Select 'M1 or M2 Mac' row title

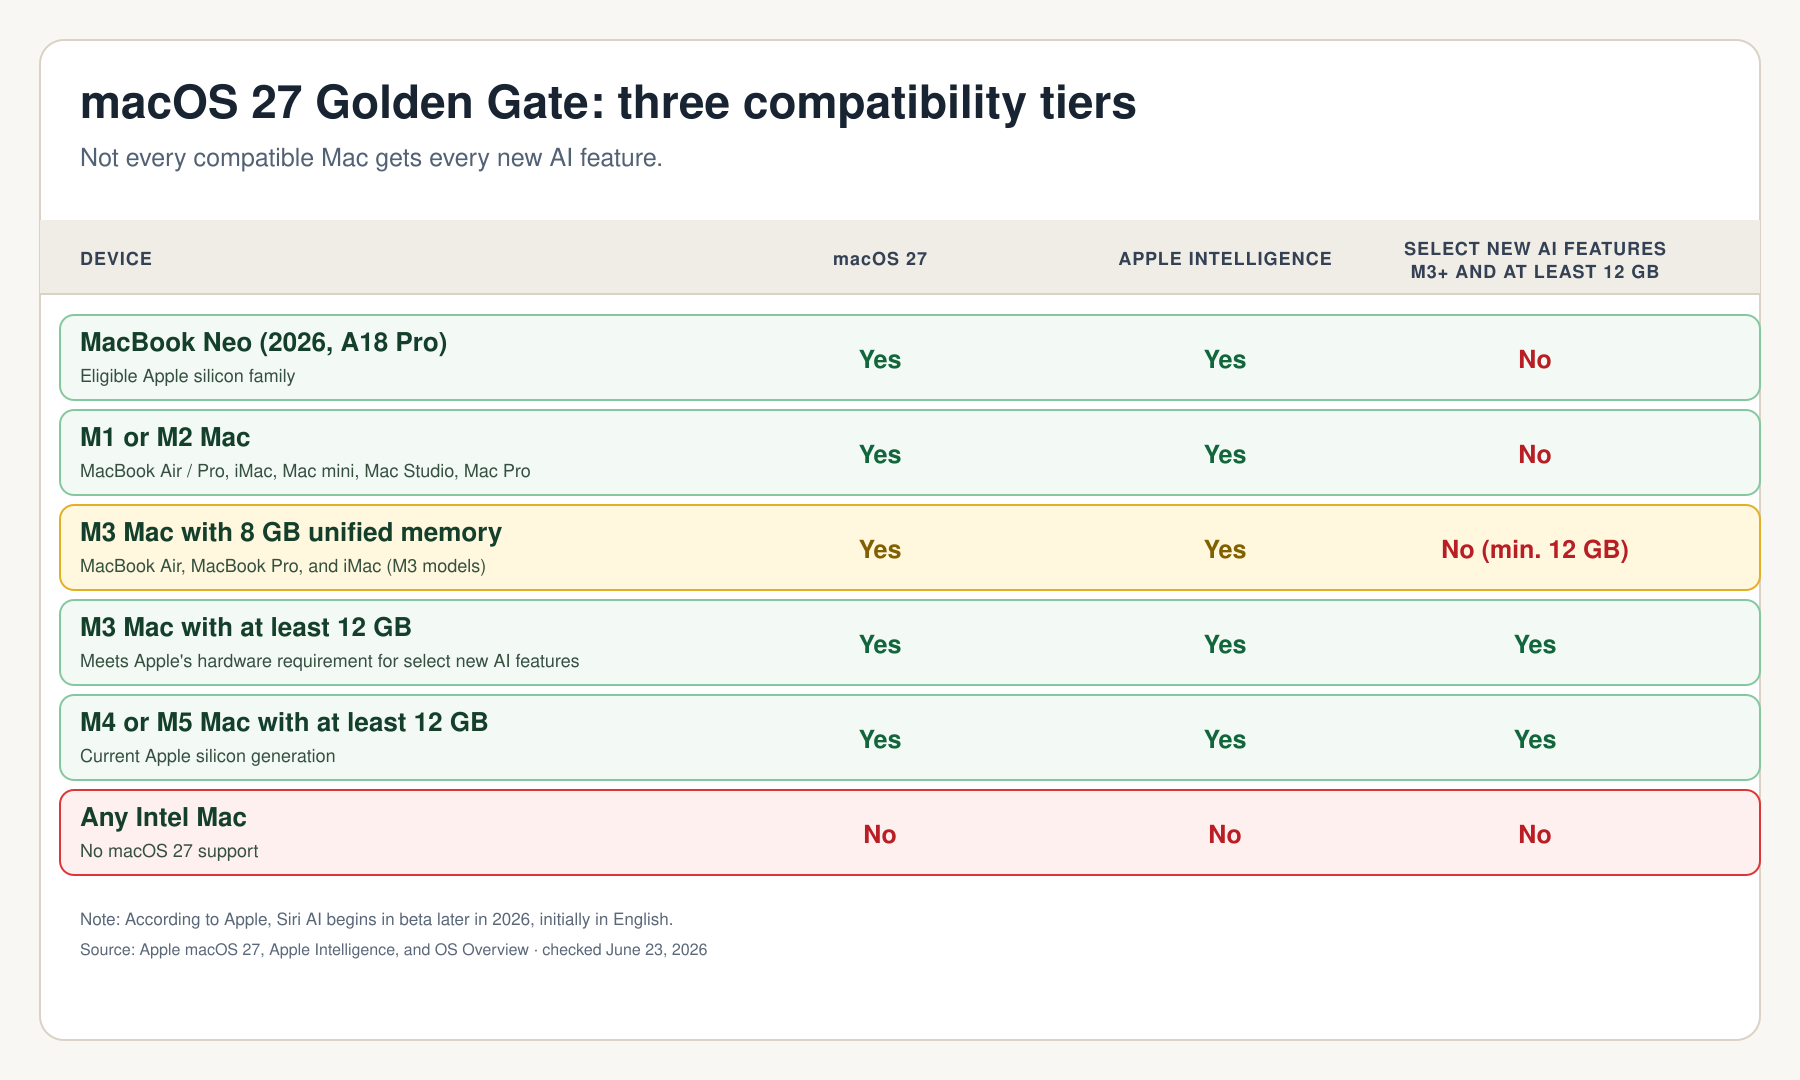pos(165,438)
